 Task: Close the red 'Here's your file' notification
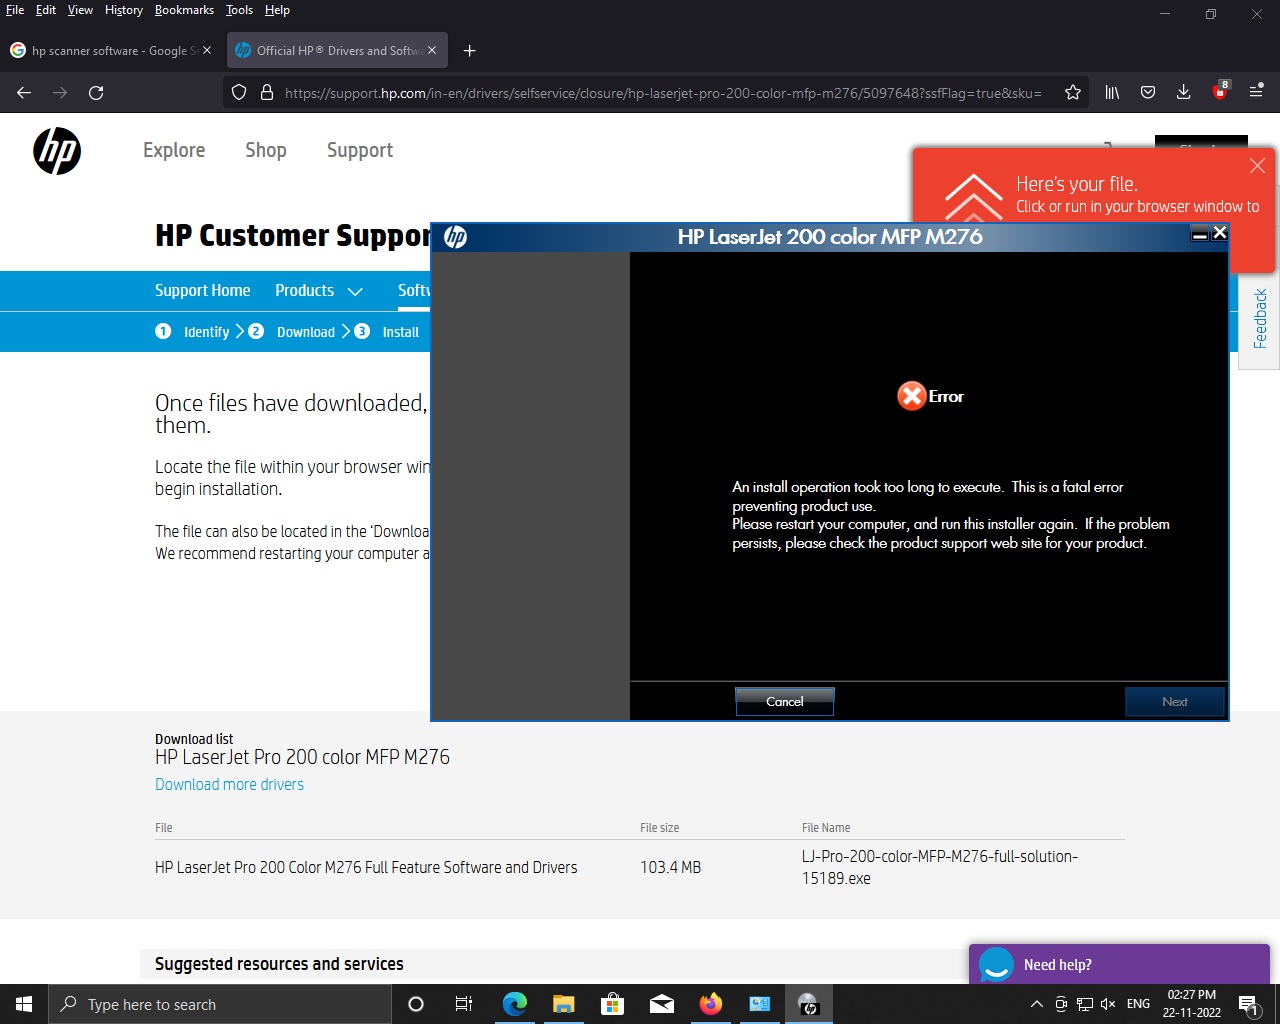pos(1257,166)
